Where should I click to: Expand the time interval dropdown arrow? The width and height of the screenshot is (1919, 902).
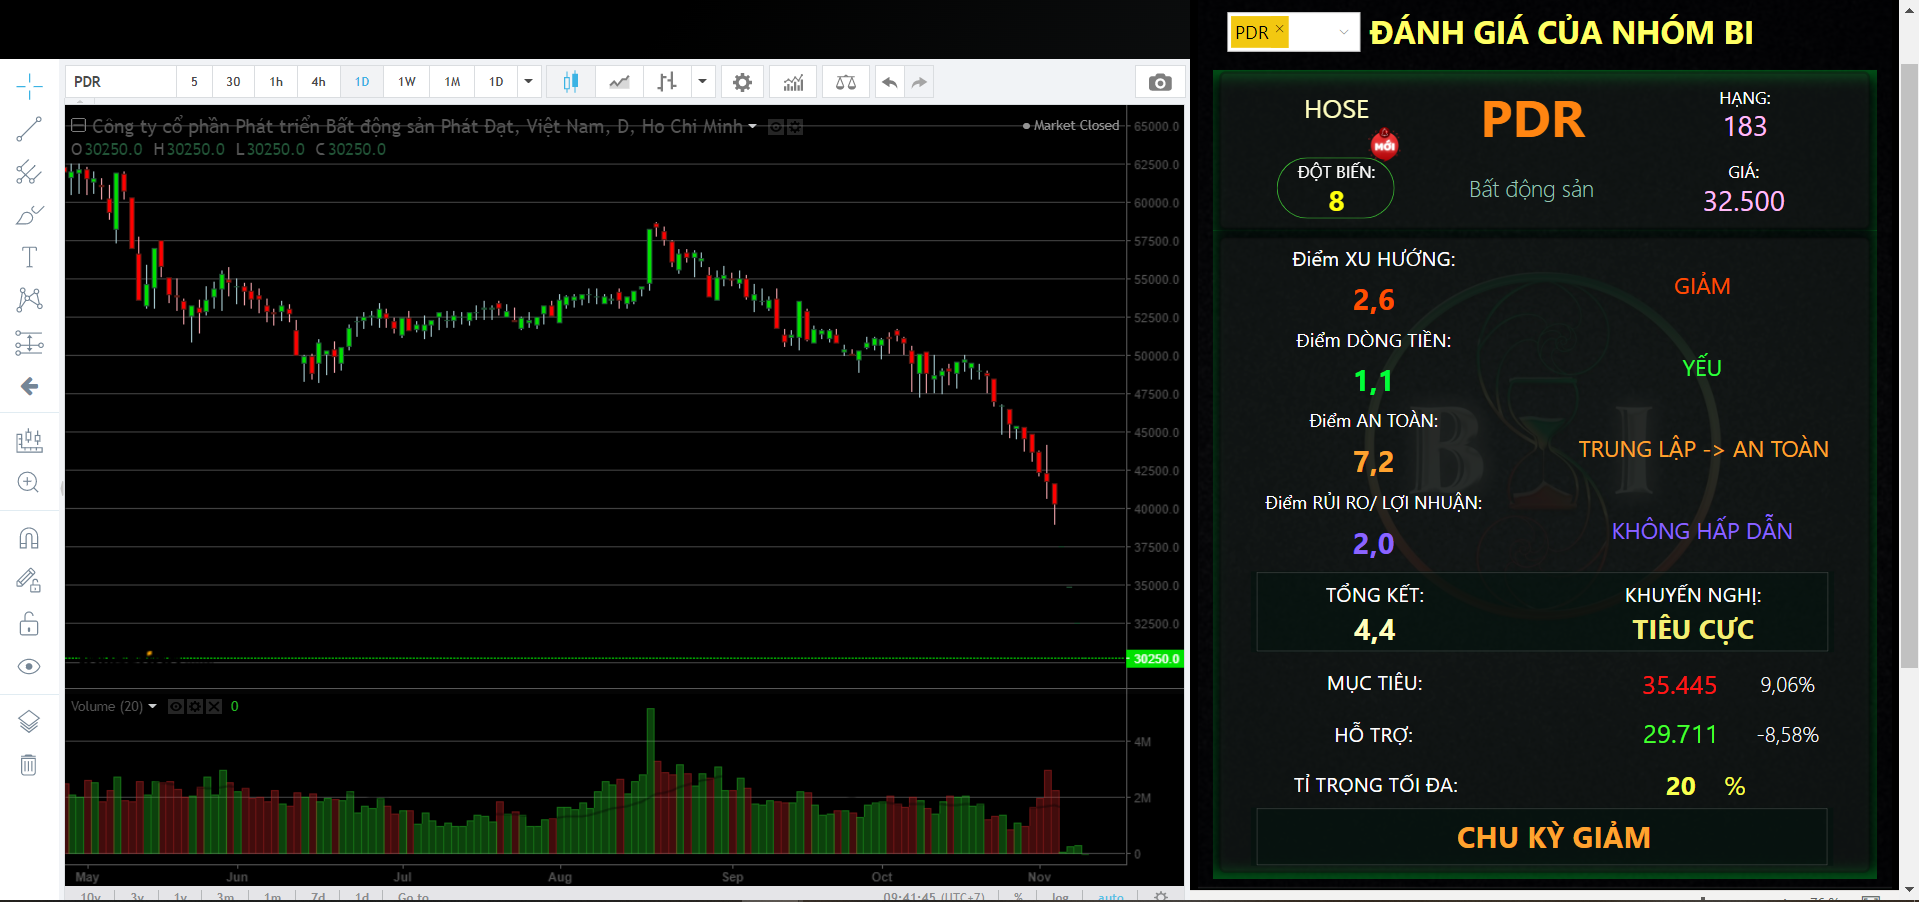(x=529, y=82)
